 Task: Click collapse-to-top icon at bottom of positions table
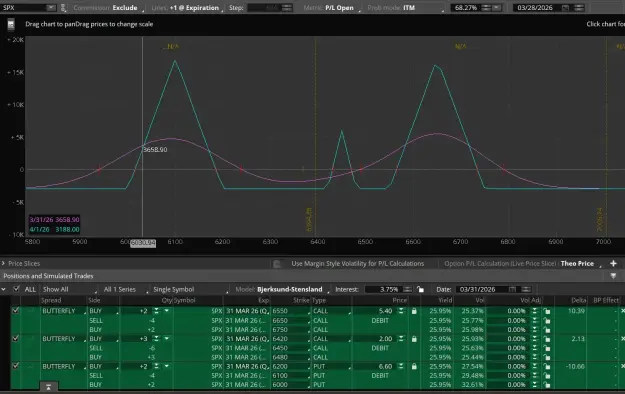49,387
